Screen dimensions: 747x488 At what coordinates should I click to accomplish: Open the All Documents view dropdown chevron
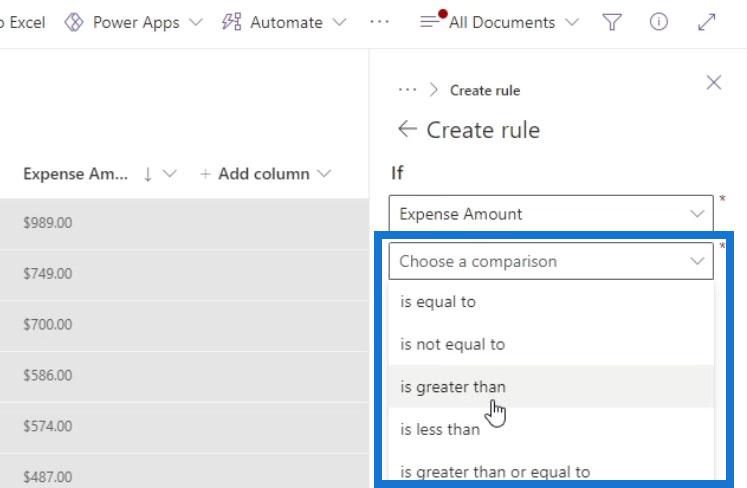click(572, 22)
